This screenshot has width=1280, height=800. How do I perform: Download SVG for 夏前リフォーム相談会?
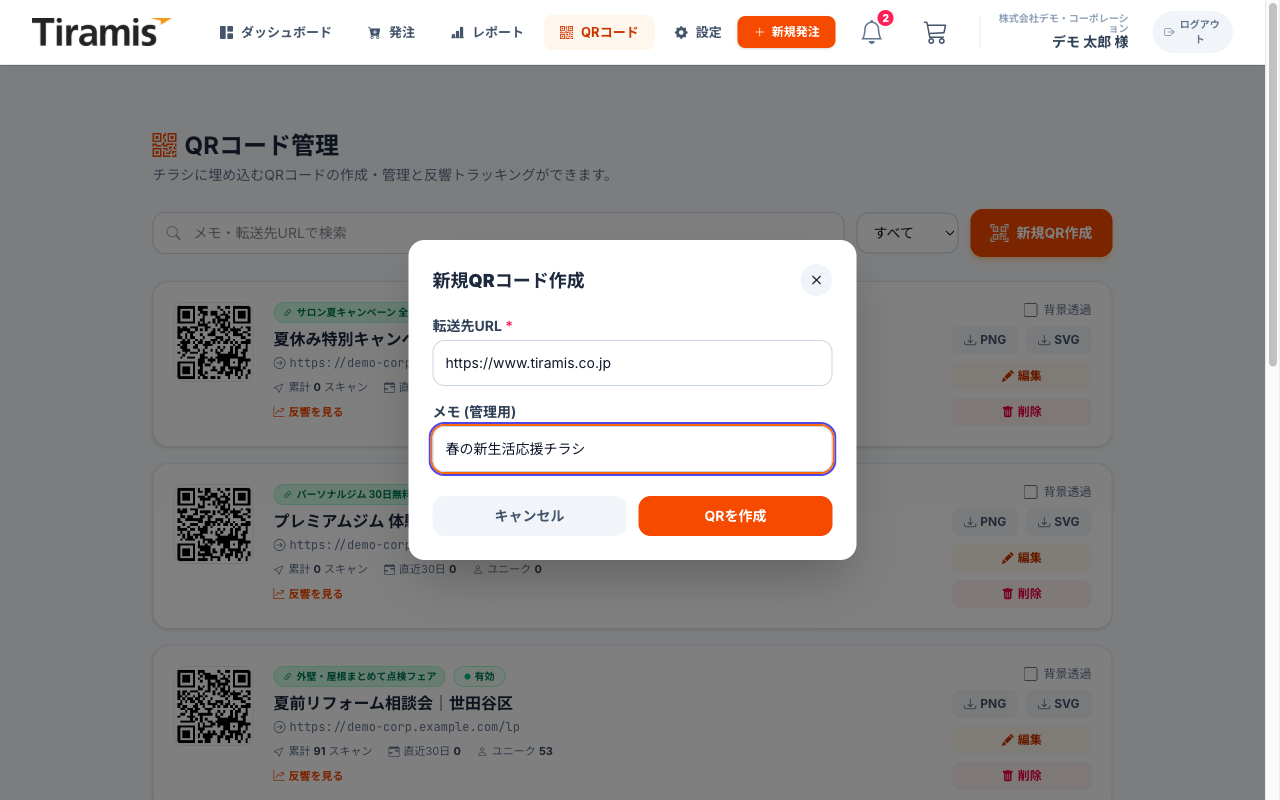coord(1059,704)
